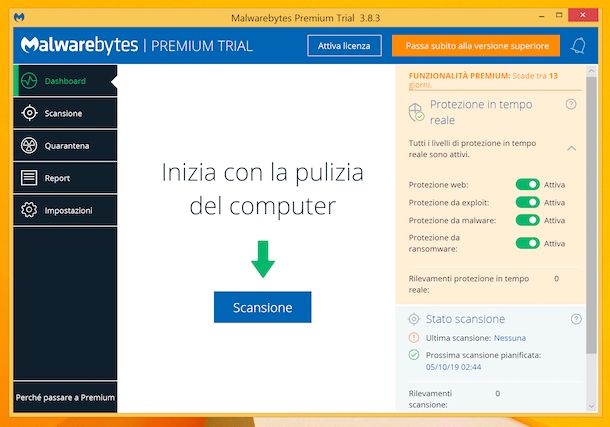Click the 'Stato scansione' heading
The height and width of the screenshot is (427, 610).
(465, 319)
